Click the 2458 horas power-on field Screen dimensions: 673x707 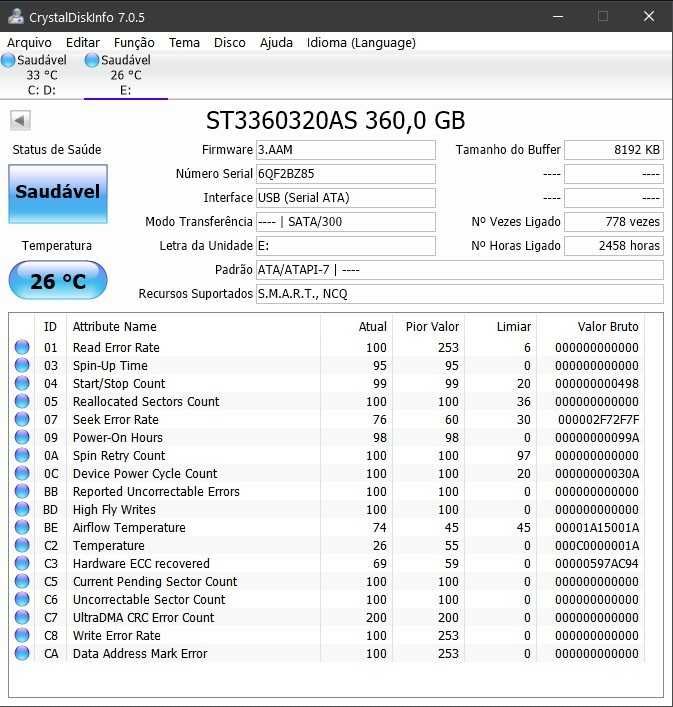point(614,246)
